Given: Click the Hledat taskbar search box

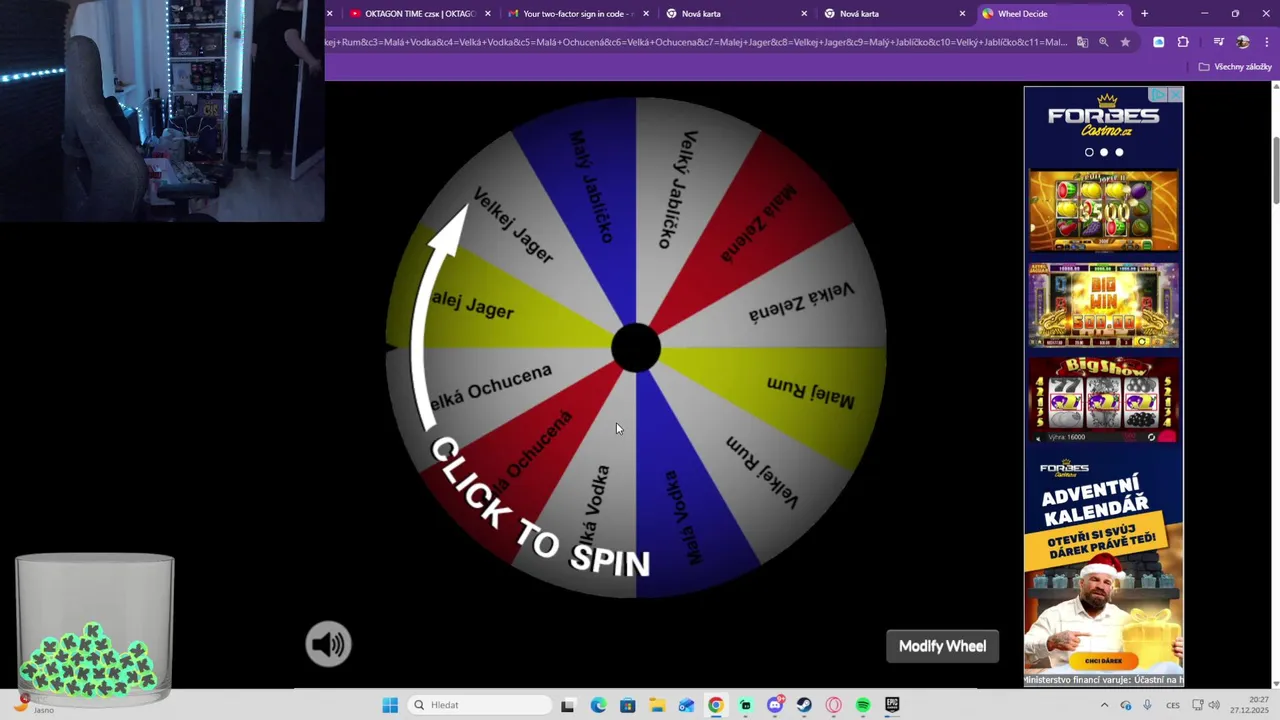Looking at the screenshot, I should click(x=481, y=705).
